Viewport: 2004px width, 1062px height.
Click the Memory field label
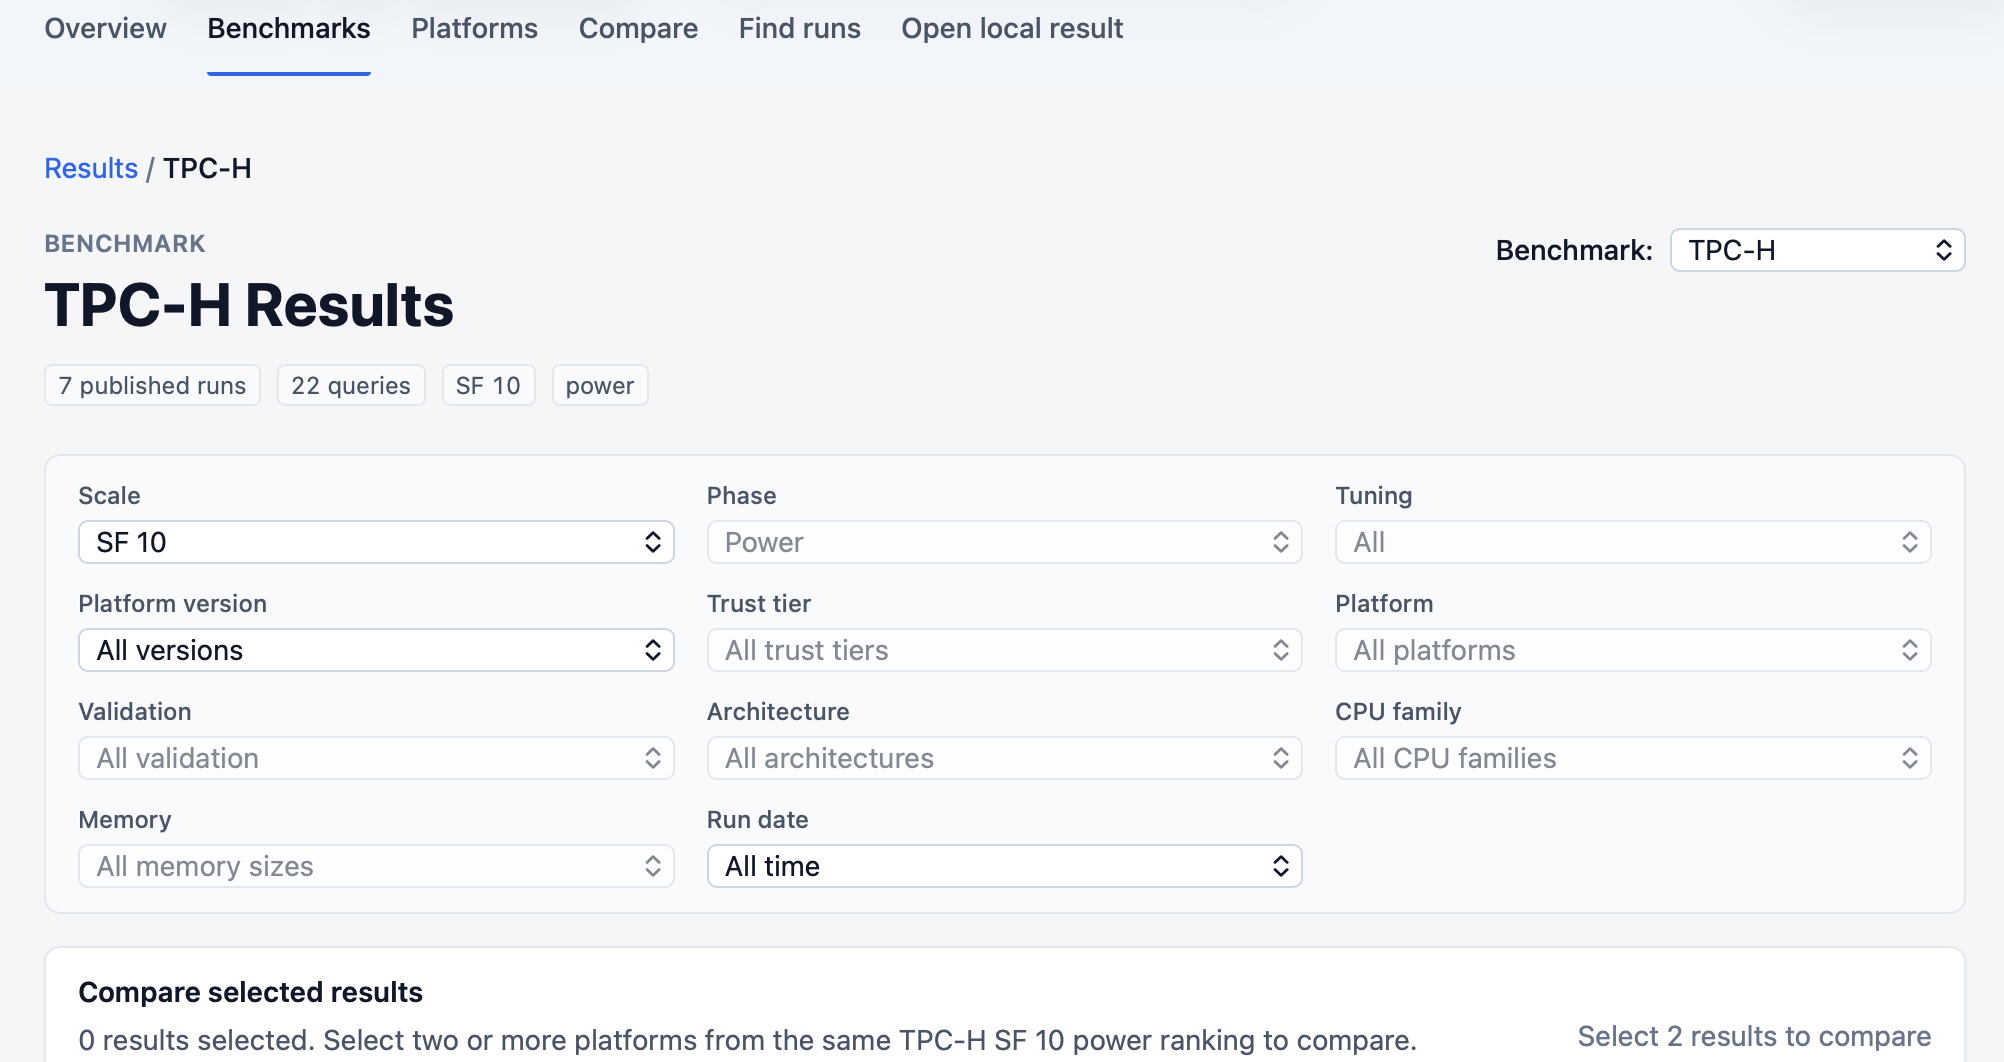(125, 820)
